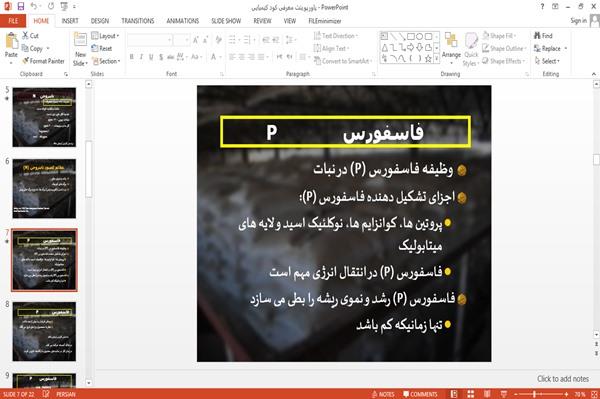Click Fit slide to window icon

coord(594,394)
